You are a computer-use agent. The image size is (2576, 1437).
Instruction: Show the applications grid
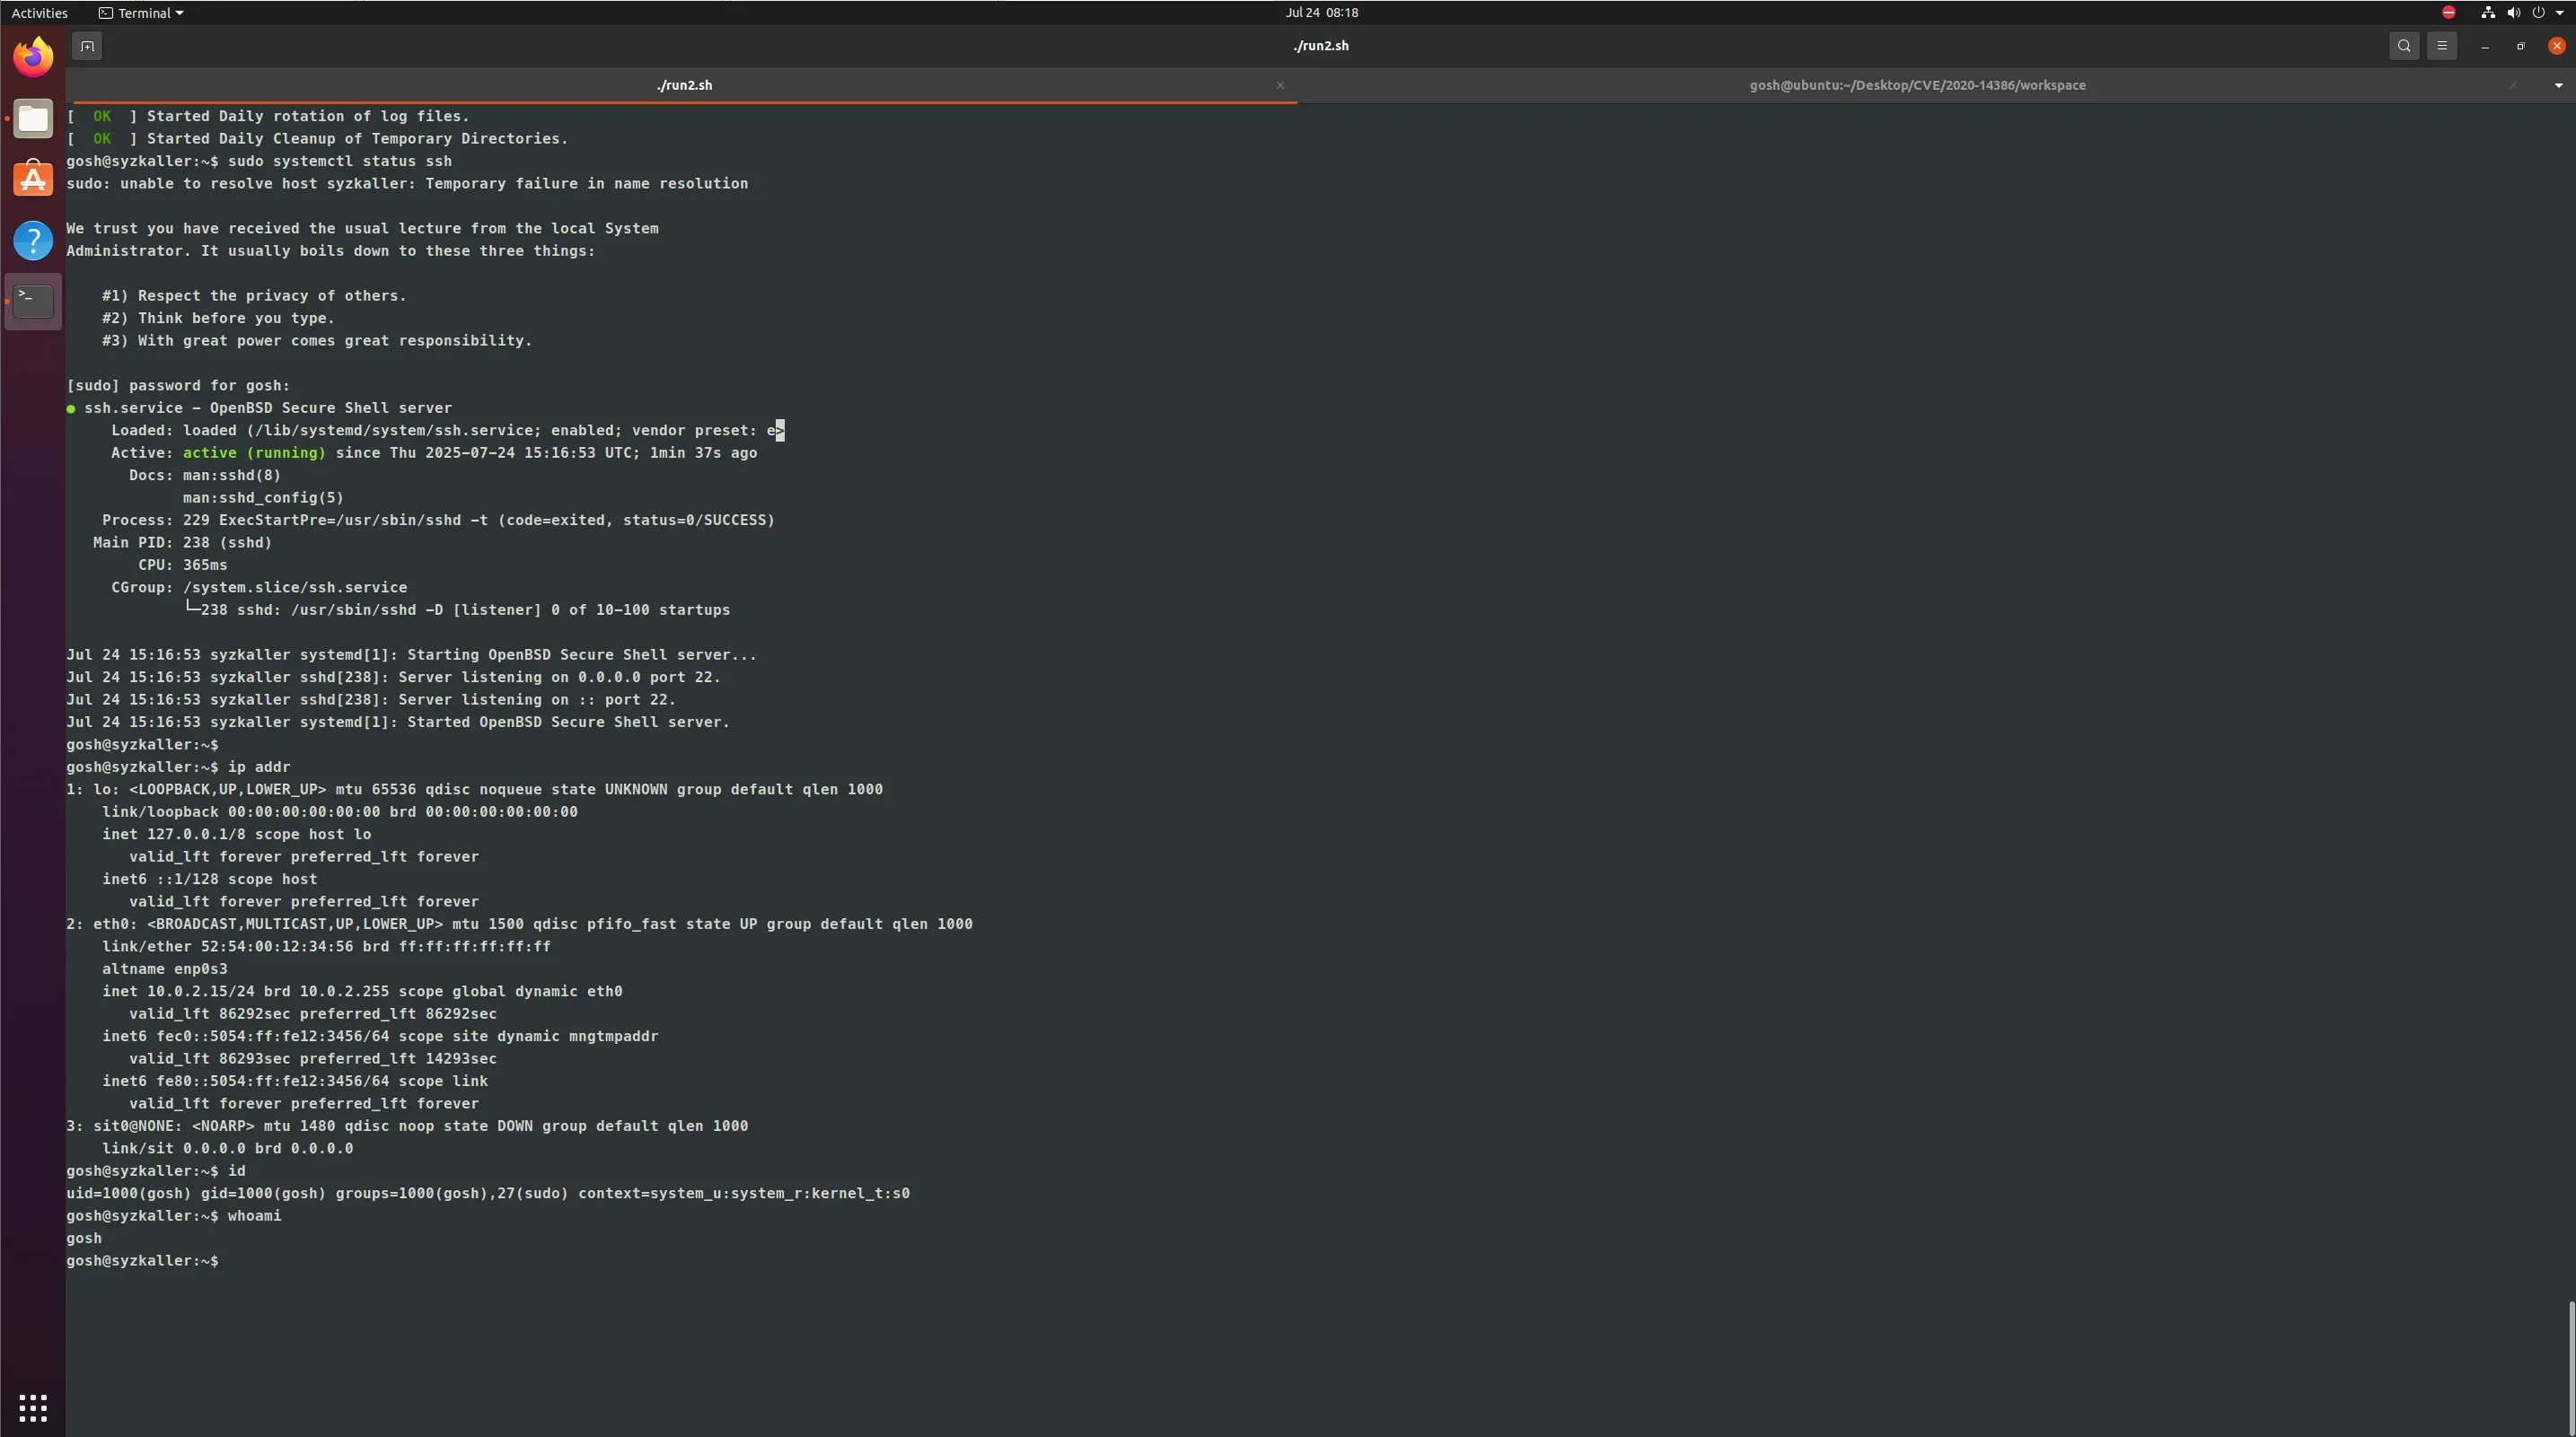coord(33,1408)
